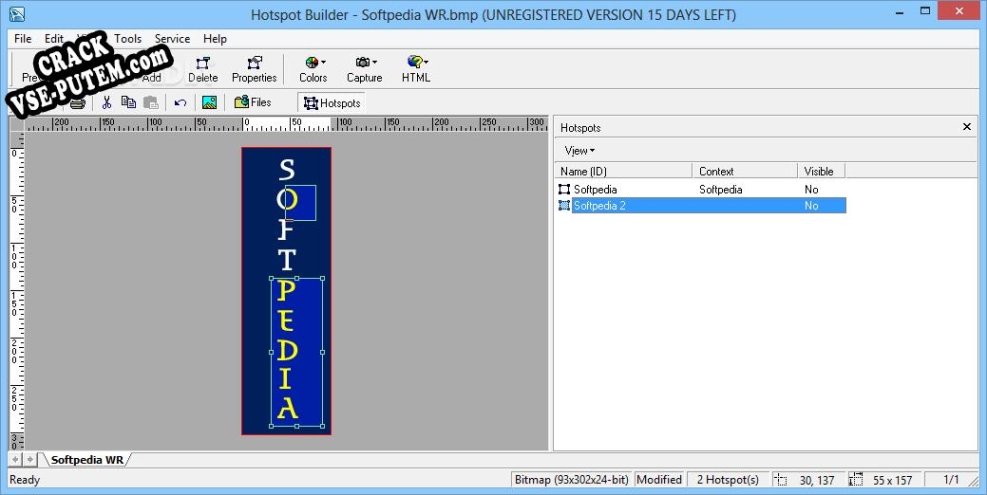The image size is (987, 495).
Task: Open the Help menu
Action: tap(215, 38)
